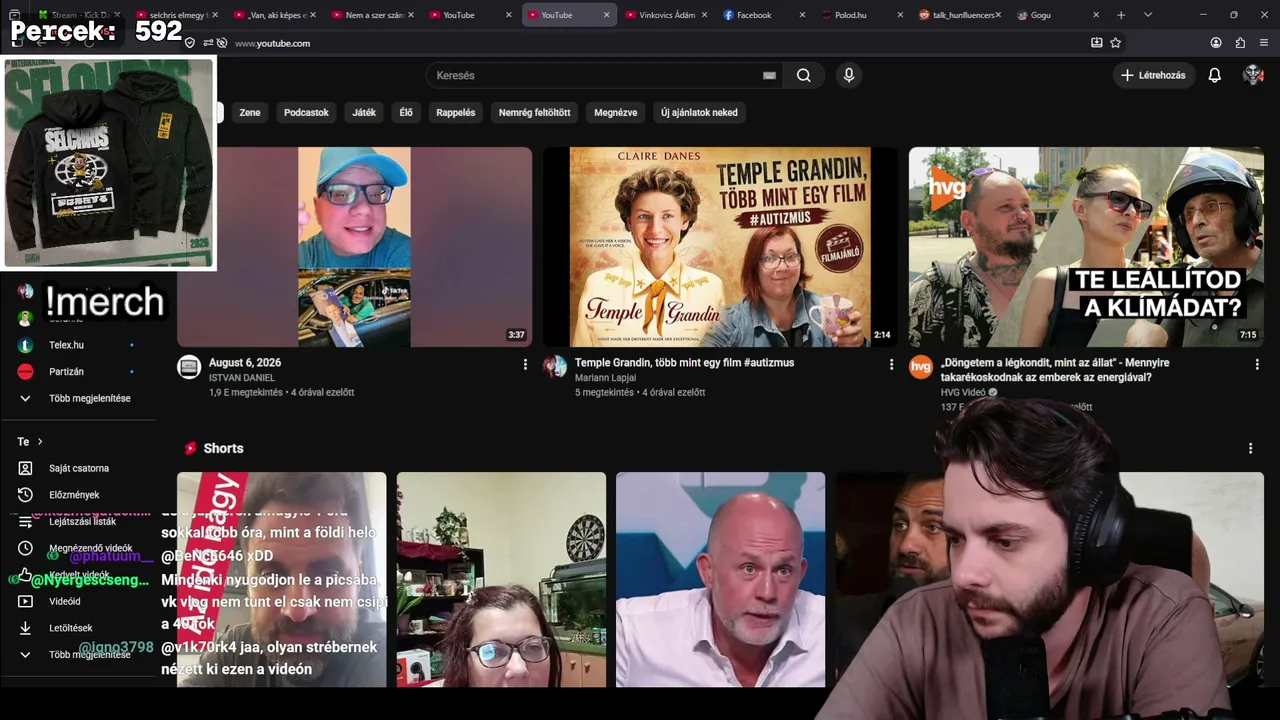
Task: Open the Short with the bald man
Action: tap(720, 580)
